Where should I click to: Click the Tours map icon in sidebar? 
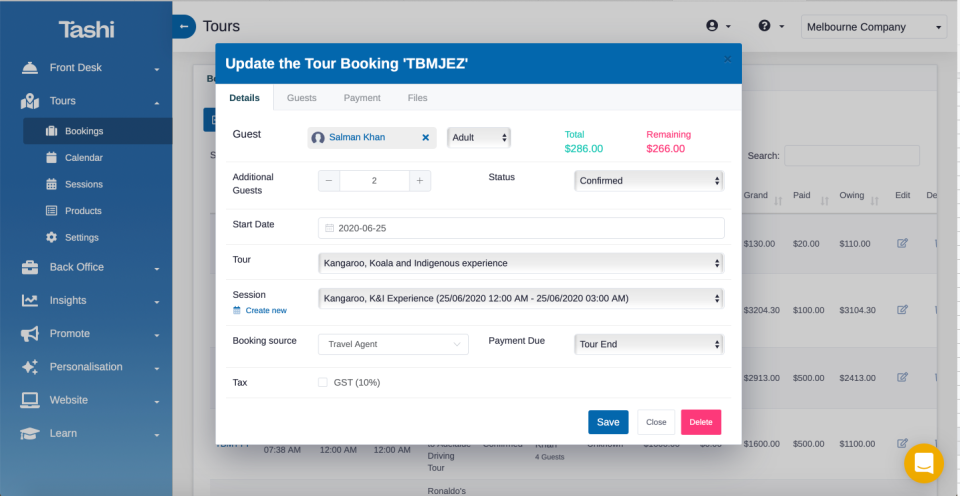point(29,101)
